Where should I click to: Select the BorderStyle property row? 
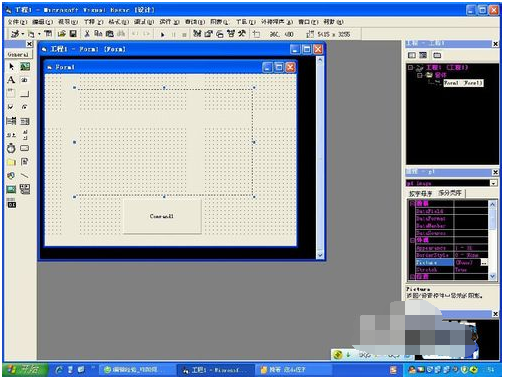451,255
